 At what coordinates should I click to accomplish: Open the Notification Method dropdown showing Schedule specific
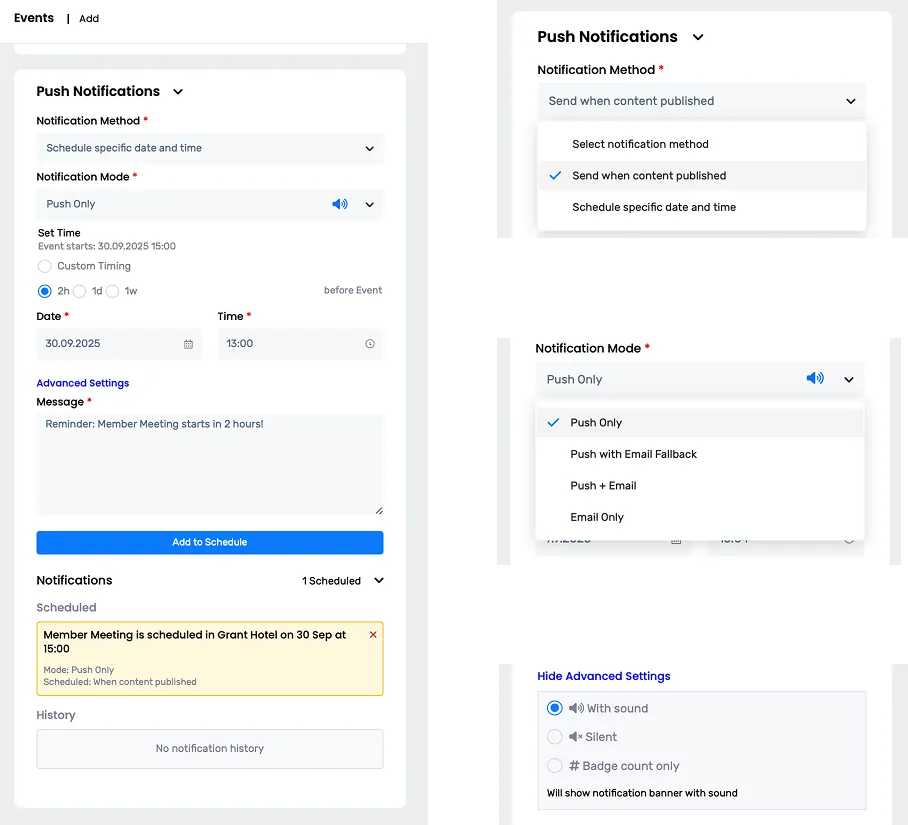[x=210, y=148]
